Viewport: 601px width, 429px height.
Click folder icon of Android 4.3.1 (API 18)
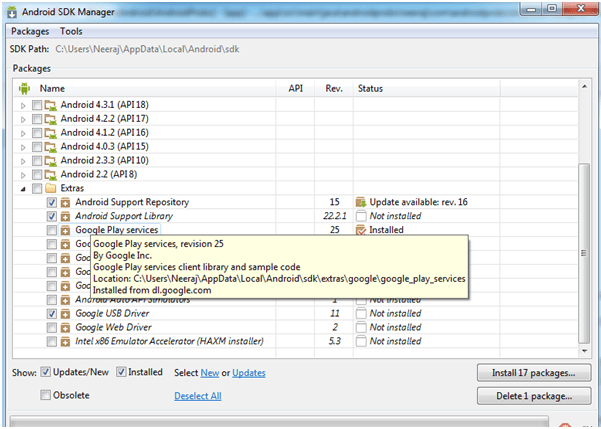click(x=50, y=105)
